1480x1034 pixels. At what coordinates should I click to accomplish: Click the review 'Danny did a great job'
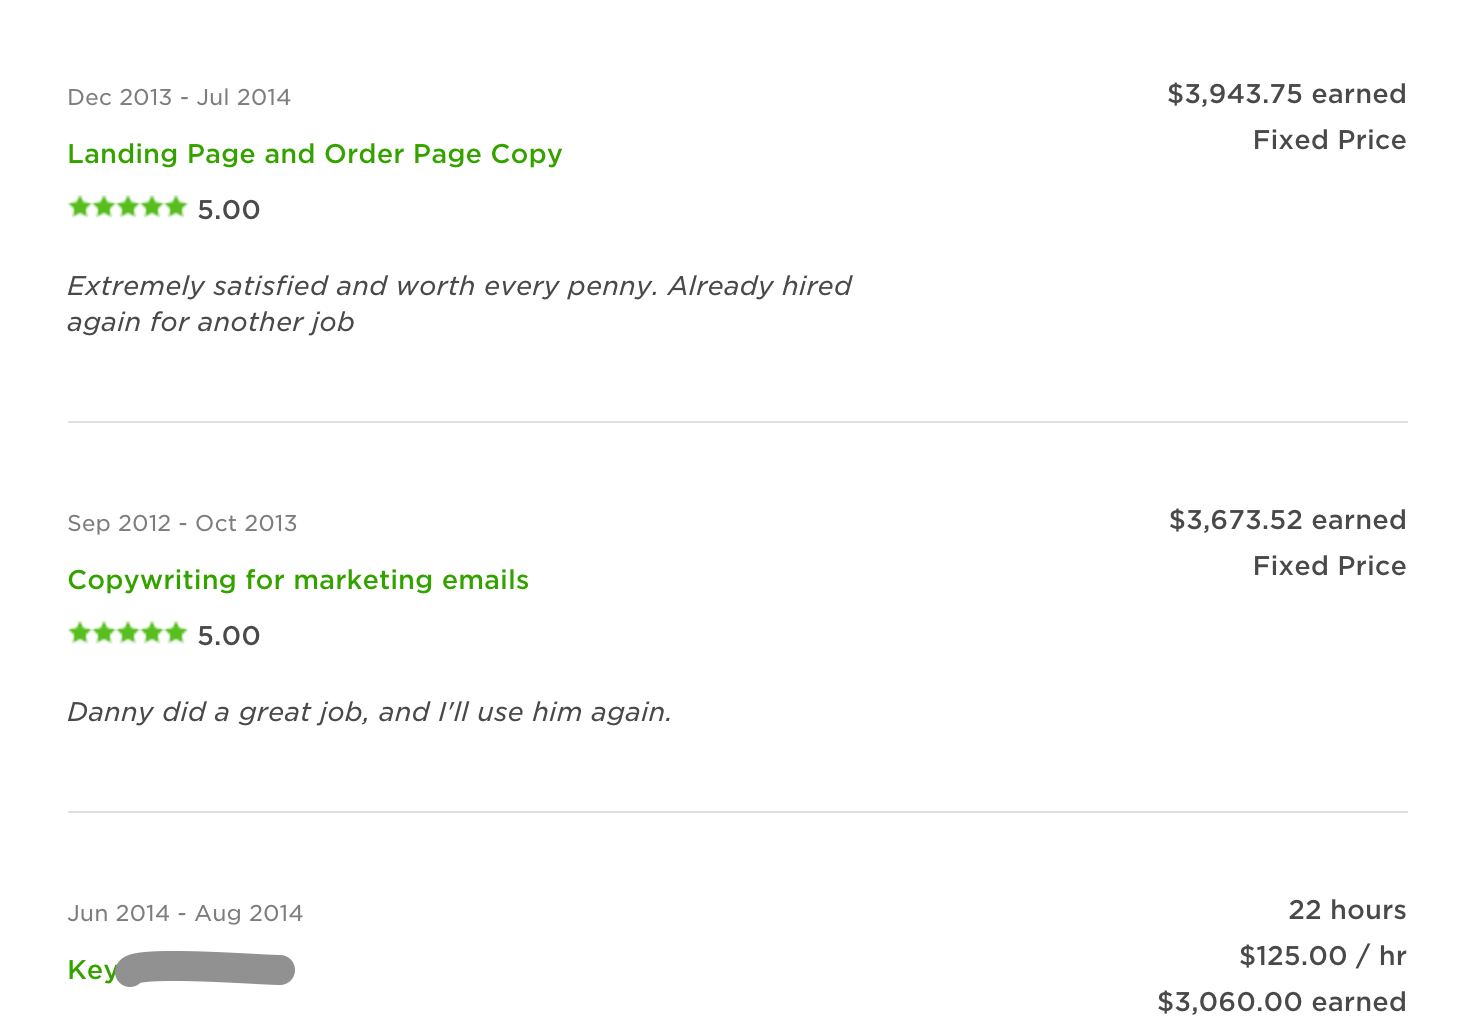click(369, 712)
